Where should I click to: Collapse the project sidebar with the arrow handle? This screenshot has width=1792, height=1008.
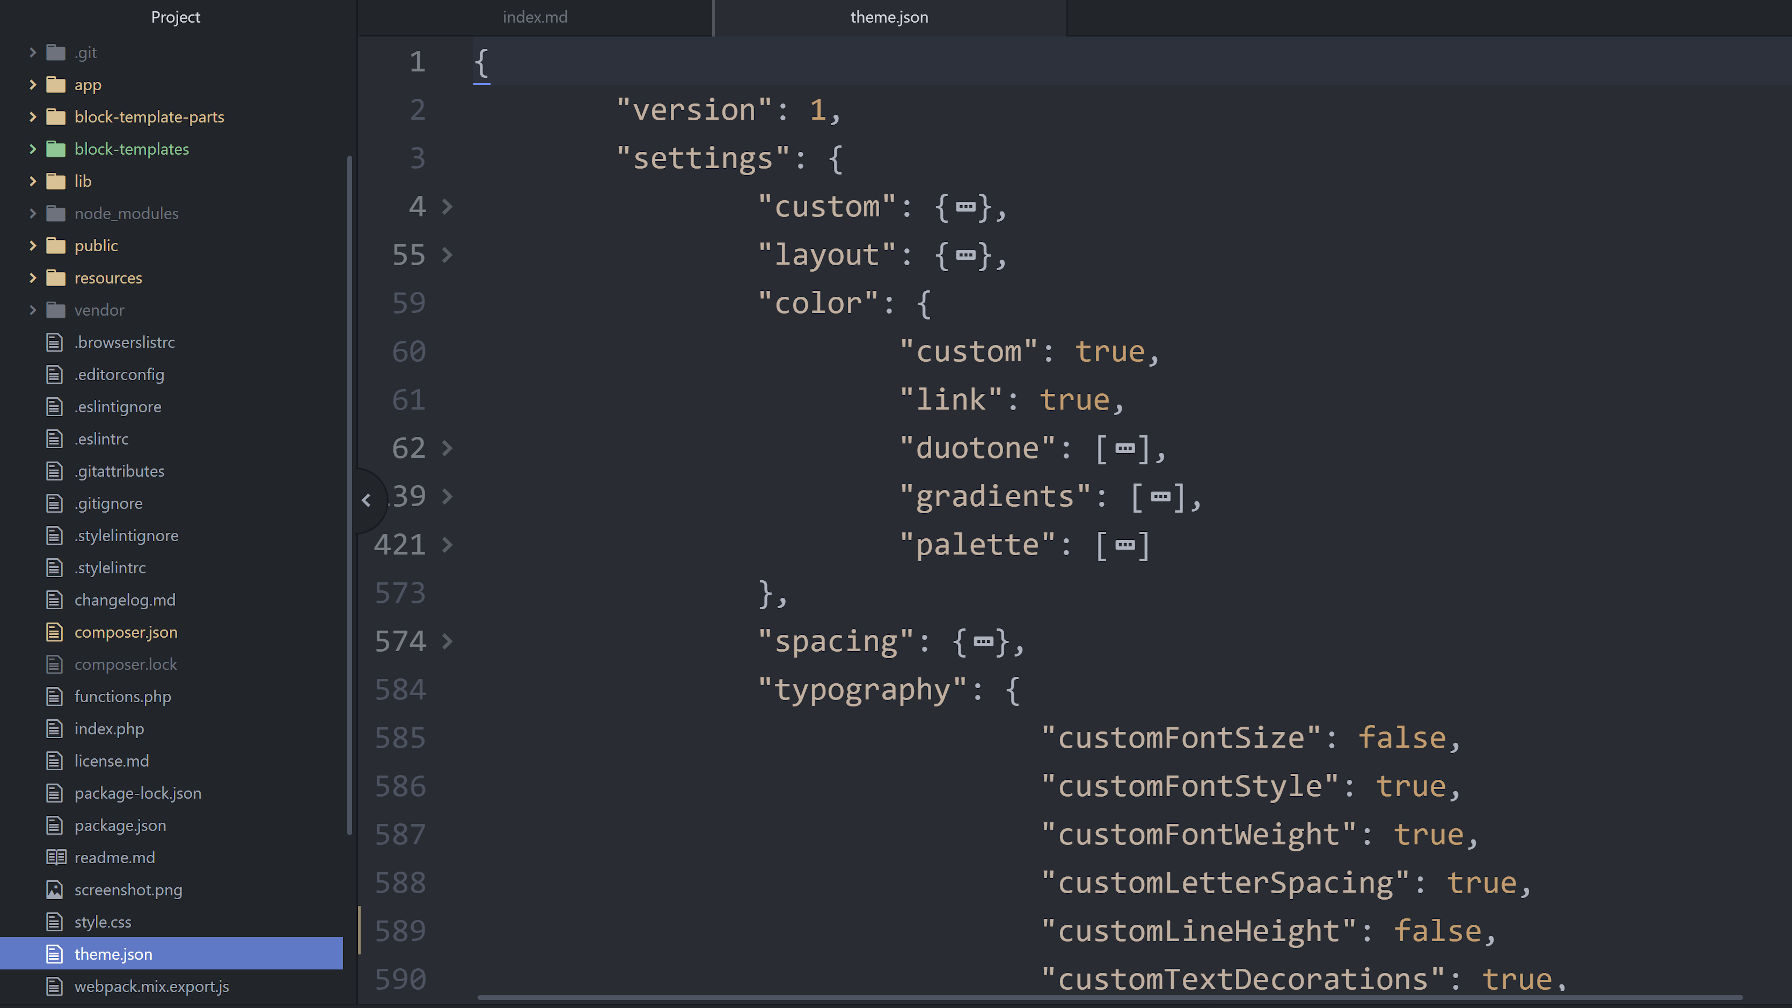pyautogui.click(x=367, y=500)
